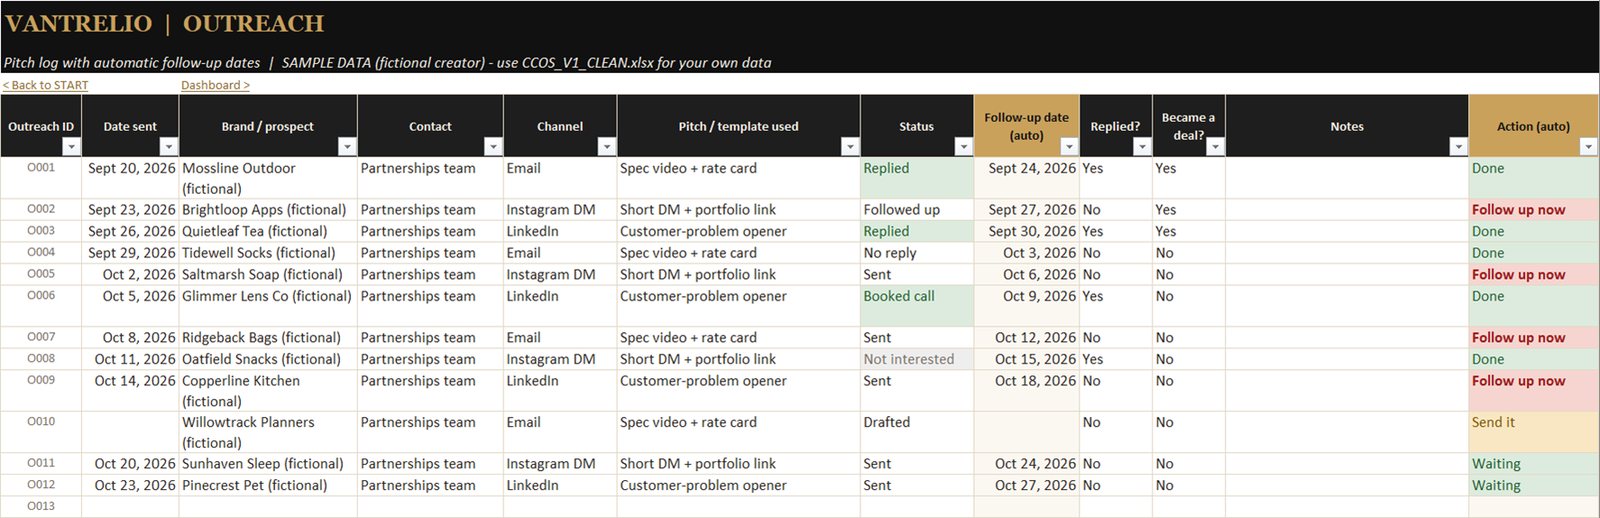Select Follow up now for Copperline Kitchen

point(1533,391)
